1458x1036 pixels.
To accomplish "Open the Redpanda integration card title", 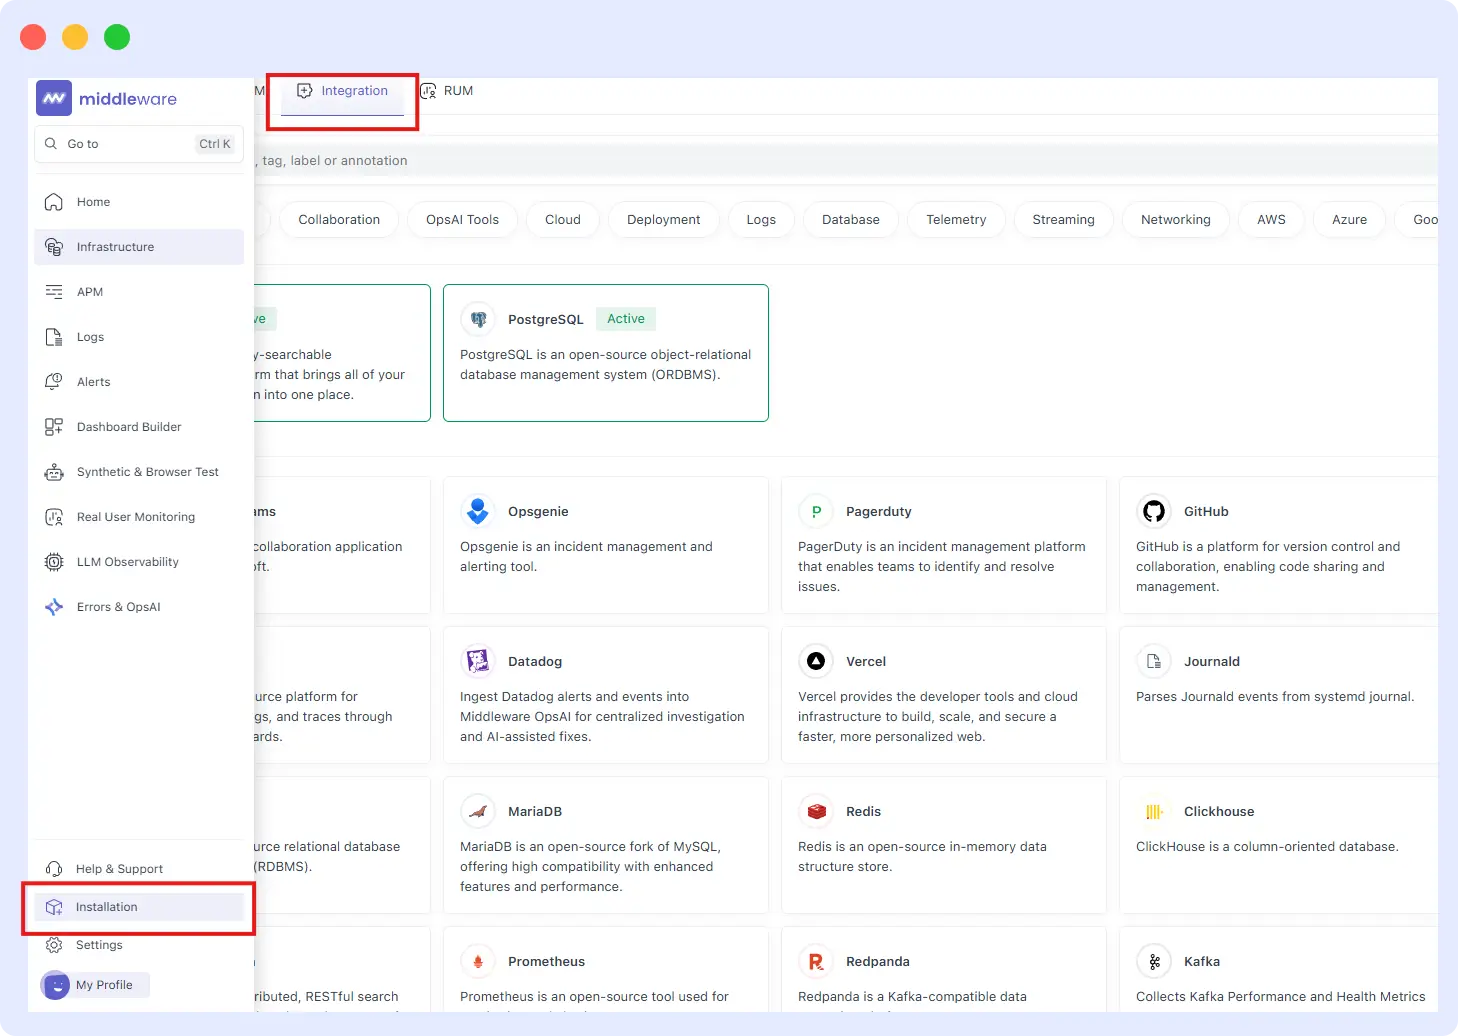I will (x=878, y=962).
